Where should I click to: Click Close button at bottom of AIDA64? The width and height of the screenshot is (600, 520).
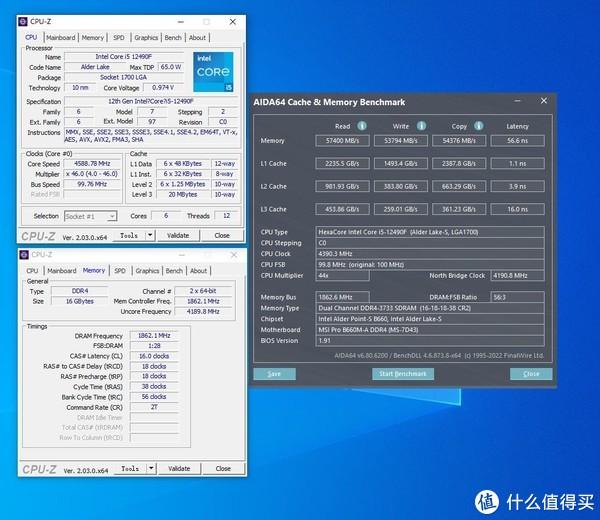point(531,374)
